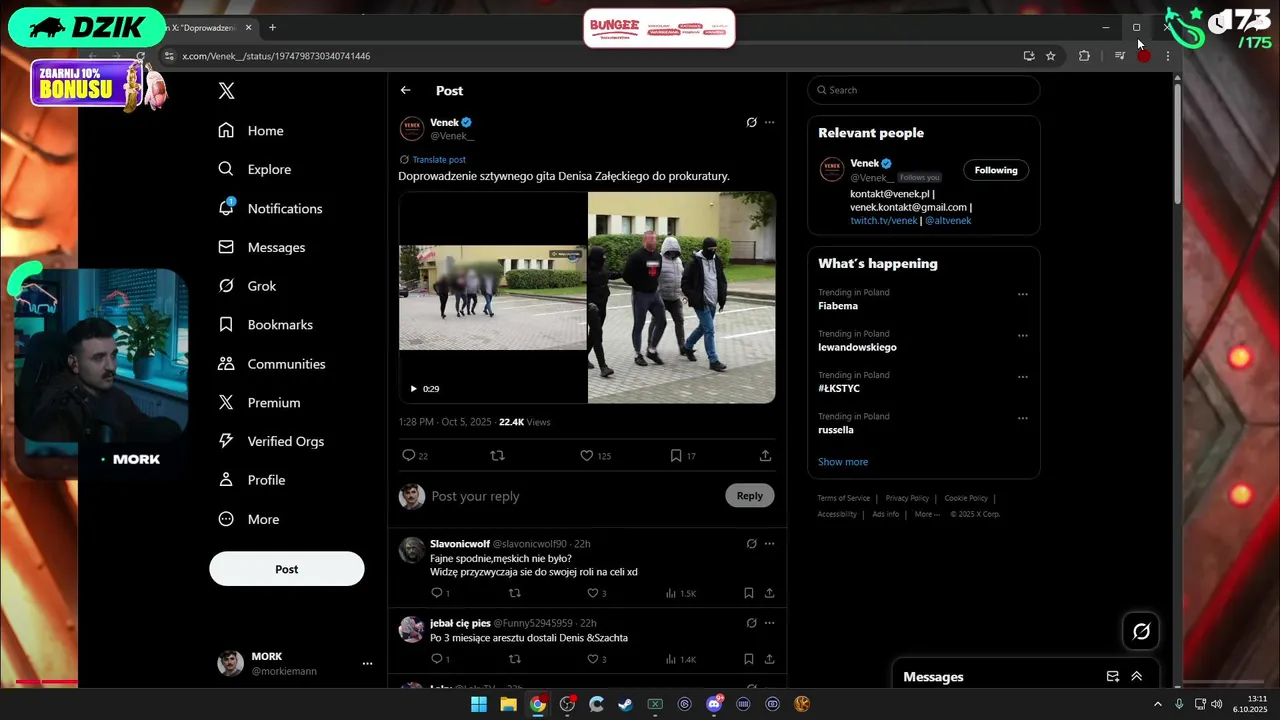Image resolution: width=1280 pixels, height=720 pixels.
Task: Click the reply icon with 22 replies
Action: (x=408, y=456)
